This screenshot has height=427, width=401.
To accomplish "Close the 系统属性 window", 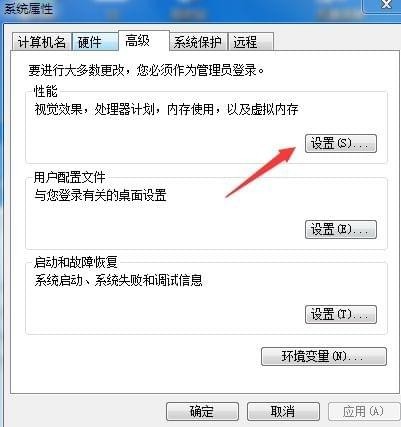I will pyautogui.click(x=383, y=6).
